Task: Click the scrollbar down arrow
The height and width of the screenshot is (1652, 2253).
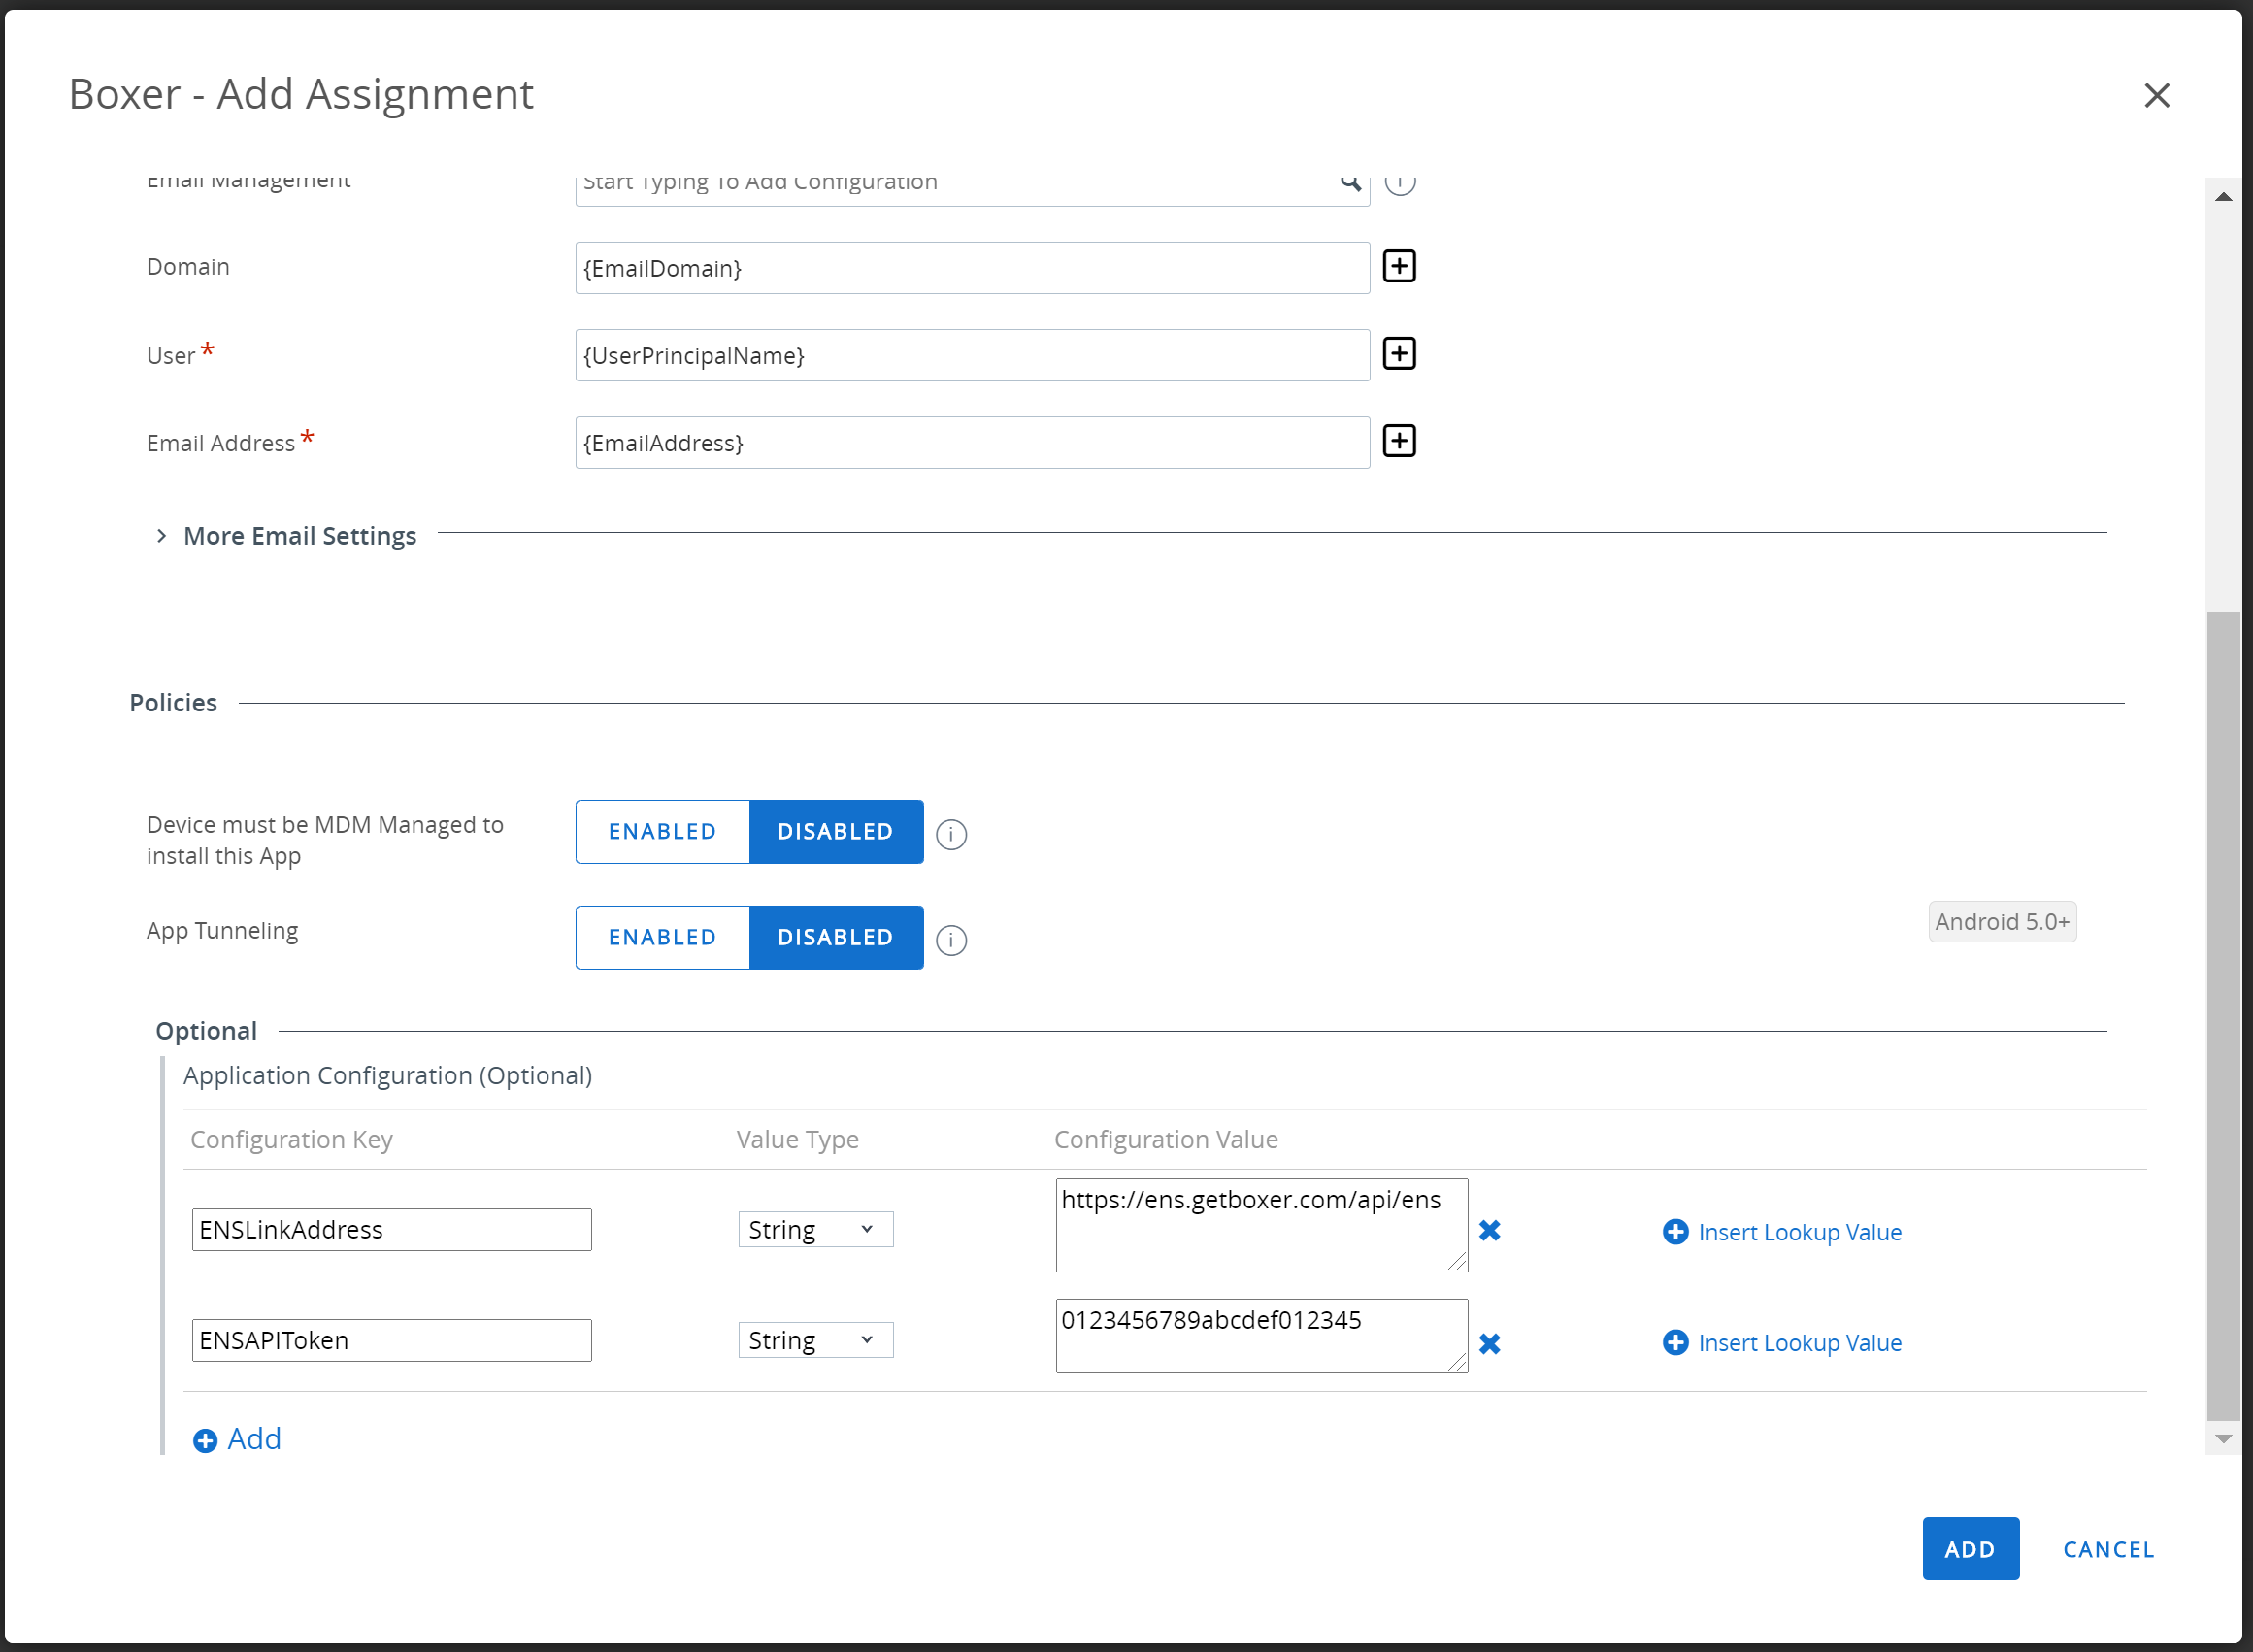Action: pos(2223,1439)
